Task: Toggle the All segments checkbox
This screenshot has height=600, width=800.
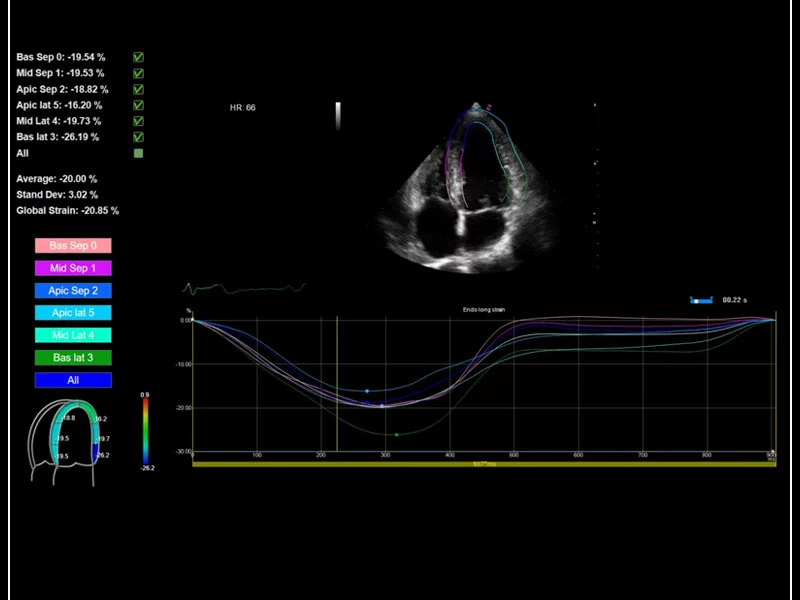Action: pyautogui.click(x=137, y=153)
